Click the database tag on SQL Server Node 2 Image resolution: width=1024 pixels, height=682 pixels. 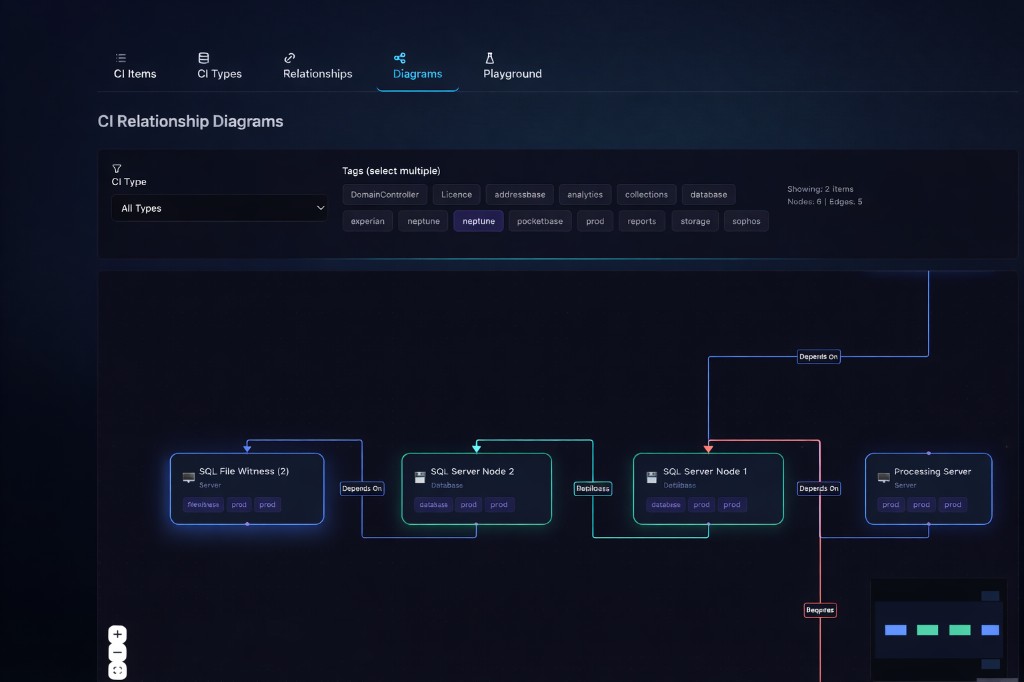click(x=434, y=504)
